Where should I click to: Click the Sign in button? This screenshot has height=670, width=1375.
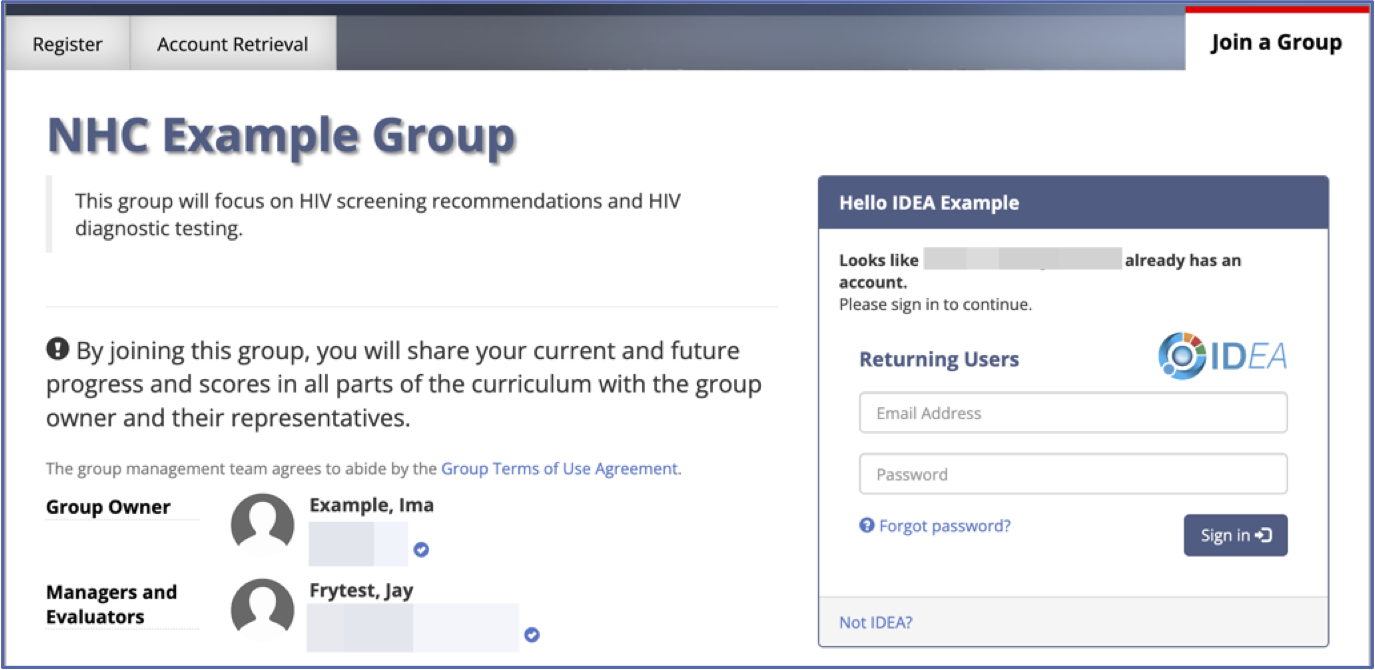(x=1235, y=535)
